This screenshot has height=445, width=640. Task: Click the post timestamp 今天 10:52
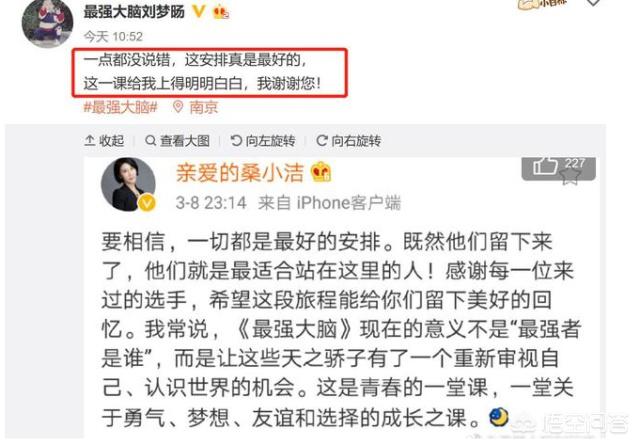point(113,37)
